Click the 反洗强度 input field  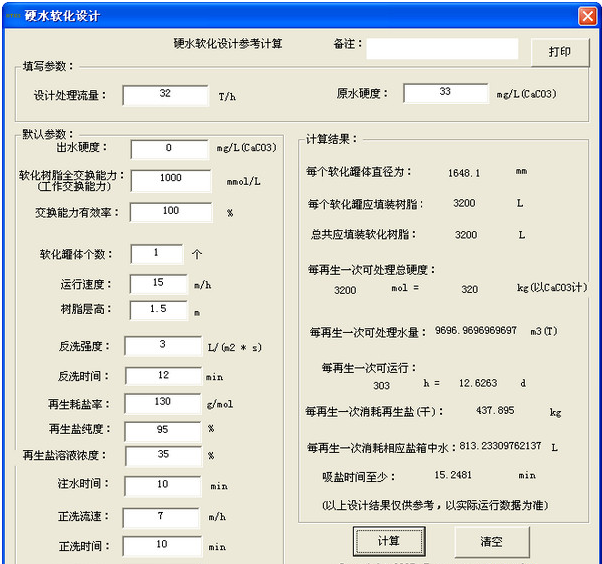pyautogui.click(x=163, y=346)
